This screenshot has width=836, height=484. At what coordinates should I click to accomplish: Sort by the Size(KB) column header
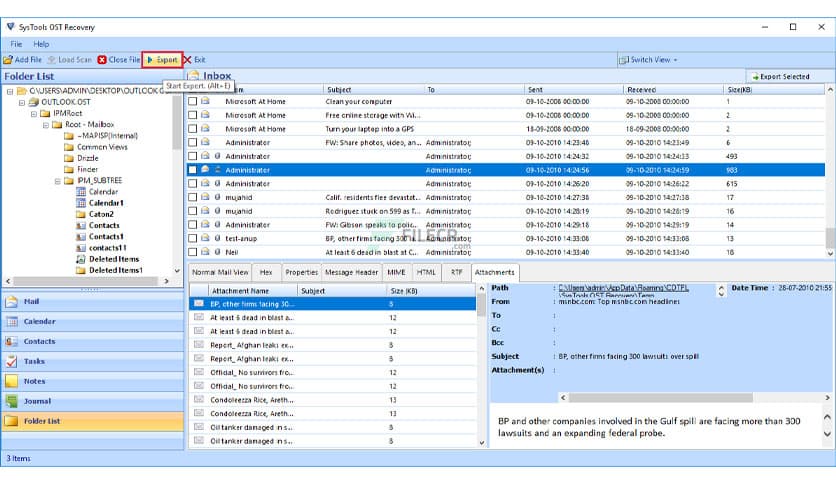pyautogui.click(x=773, y=90)
